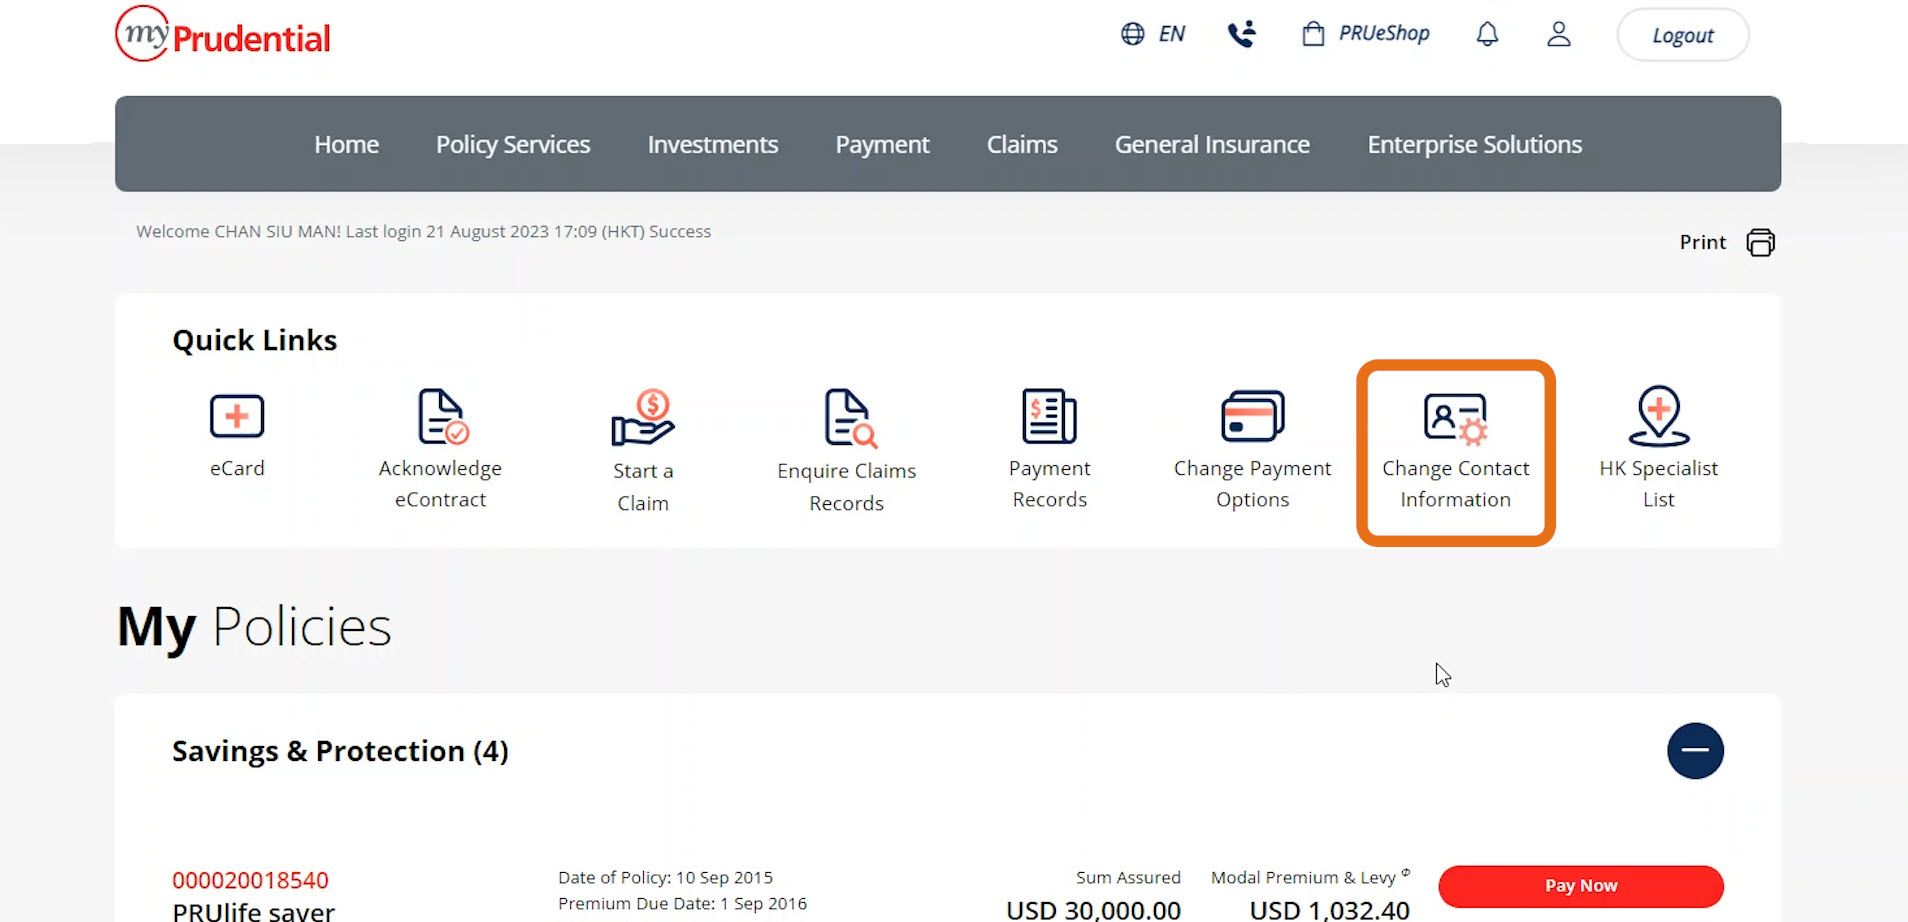
Task: Open policy 000020018540 details link
Action: (x=249, y=880)
